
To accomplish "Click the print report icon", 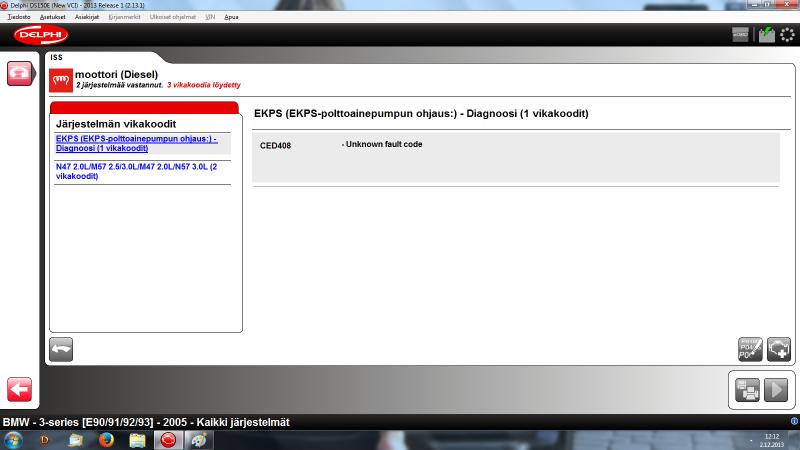I will 747,390.
